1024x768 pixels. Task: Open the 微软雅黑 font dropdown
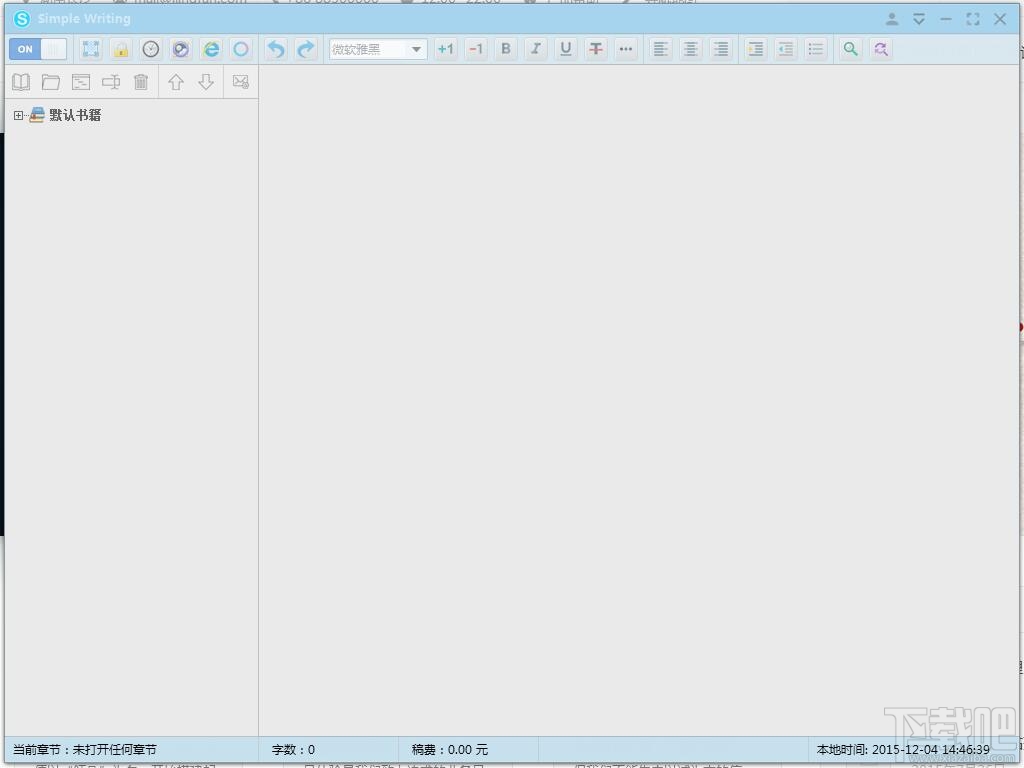(x=378, y=49)
